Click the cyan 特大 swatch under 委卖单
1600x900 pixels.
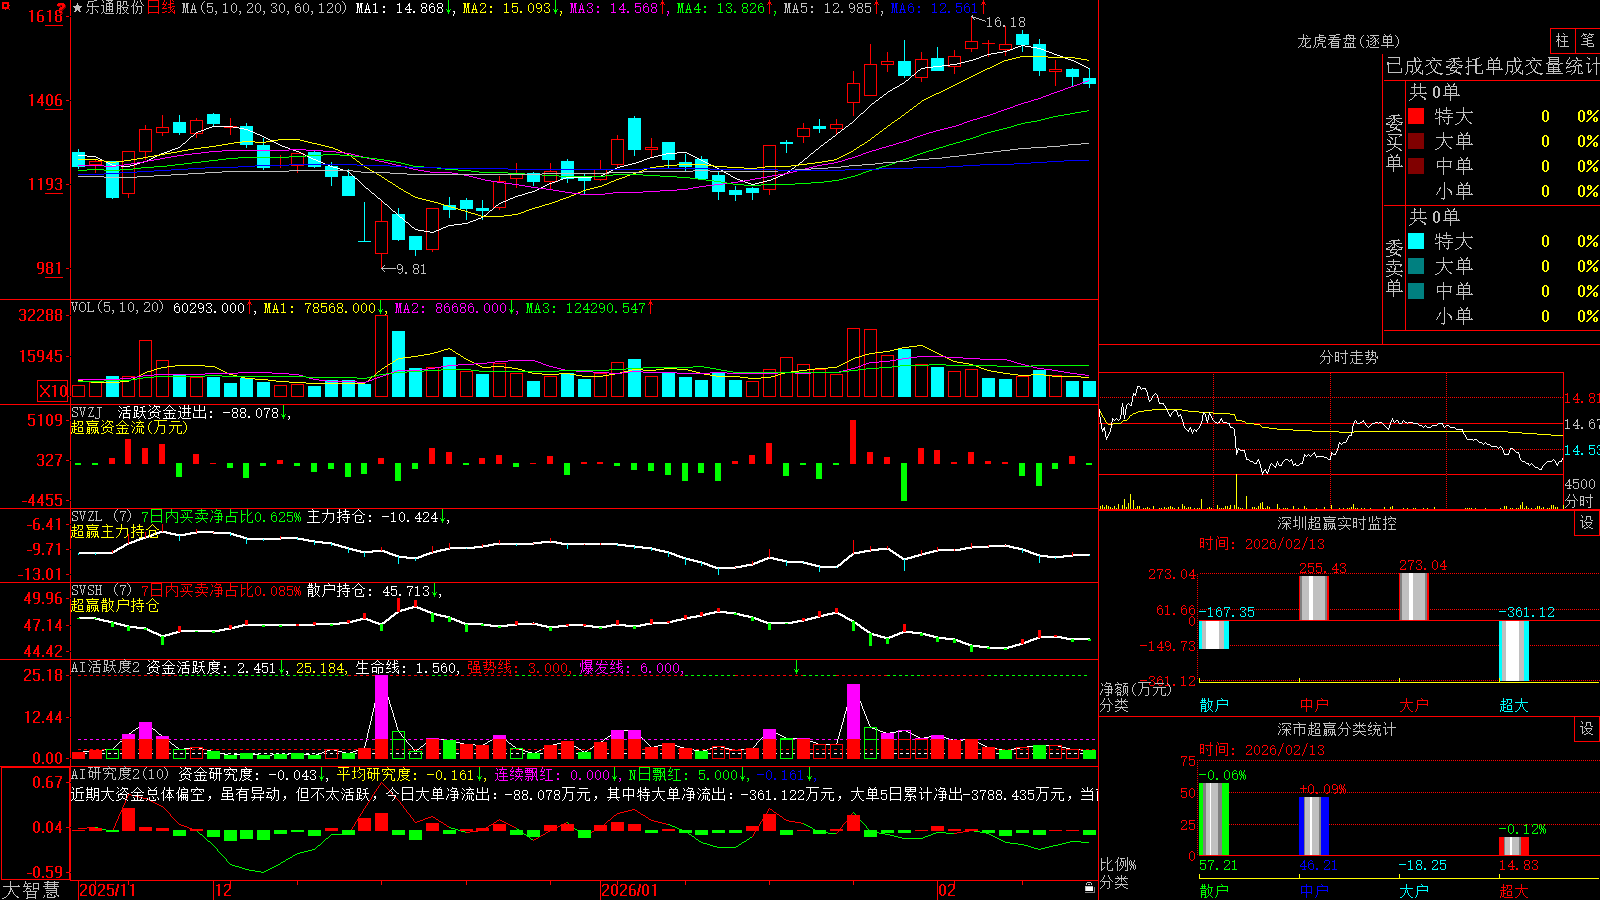click(1416, 241)
